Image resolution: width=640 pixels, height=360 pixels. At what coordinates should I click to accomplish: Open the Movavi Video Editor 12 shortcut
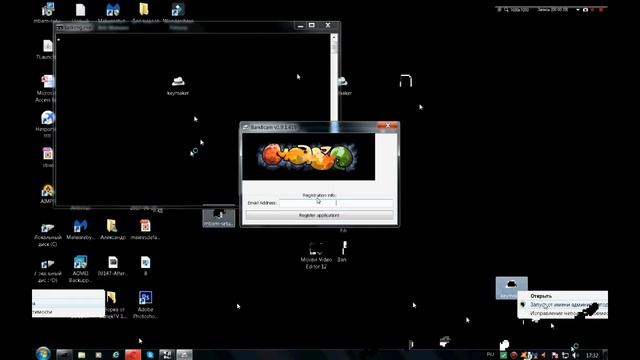pos(316,256)
